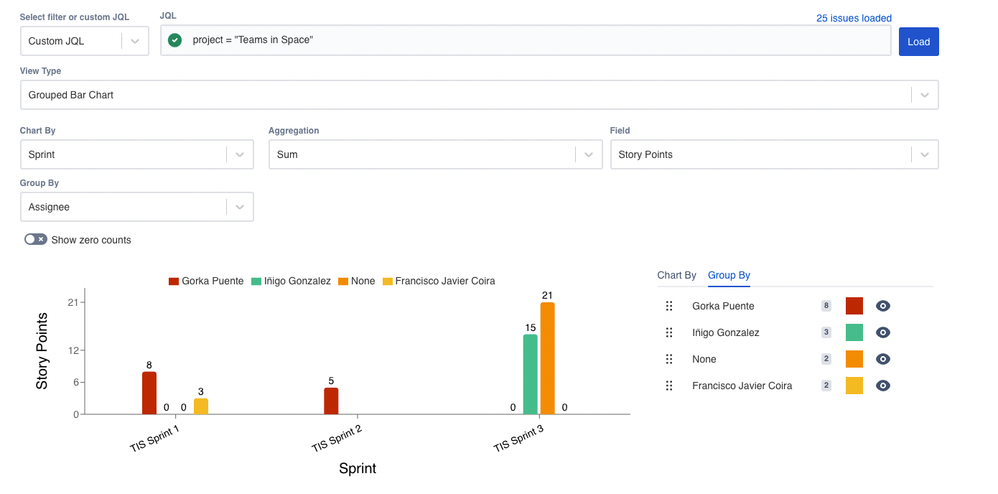Screen dimensions: 998x494
Task: Click the drag handle for Gorka Puente
Action: [669, 306]
